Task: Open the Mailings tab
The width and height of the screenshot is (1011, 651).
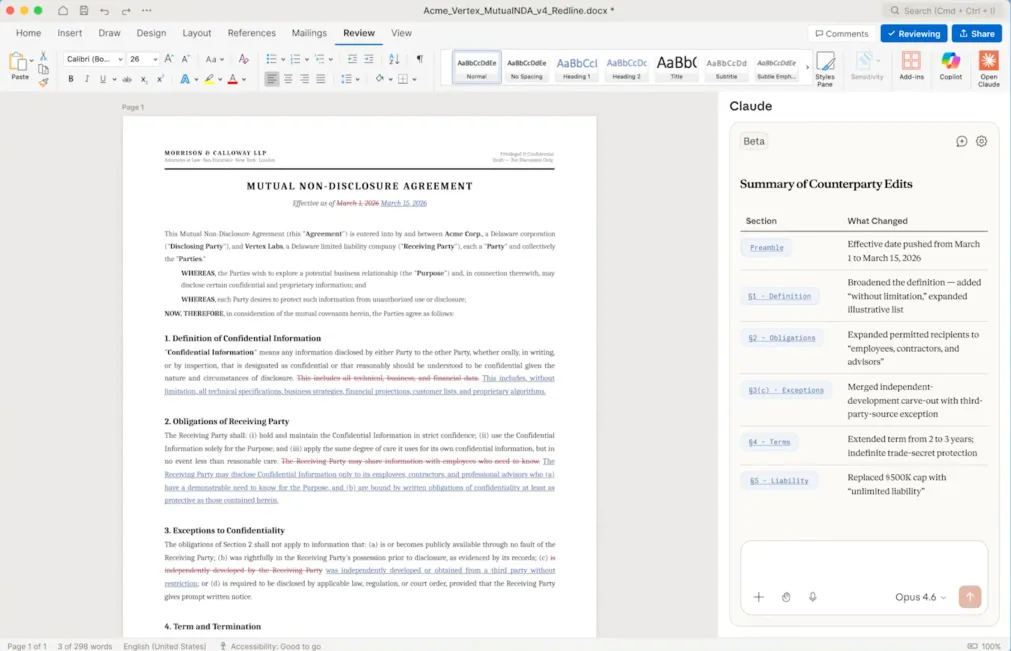Action: (309, 33)
